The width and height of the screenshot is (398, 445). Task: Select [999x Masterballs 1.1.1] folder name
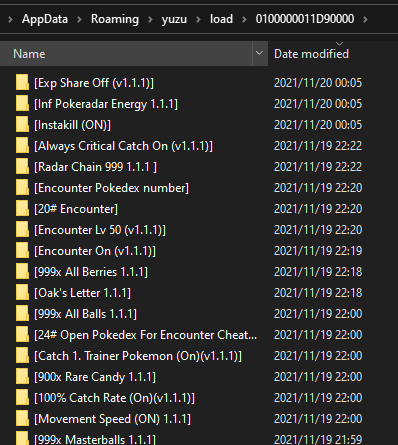(x=95, y=439)
